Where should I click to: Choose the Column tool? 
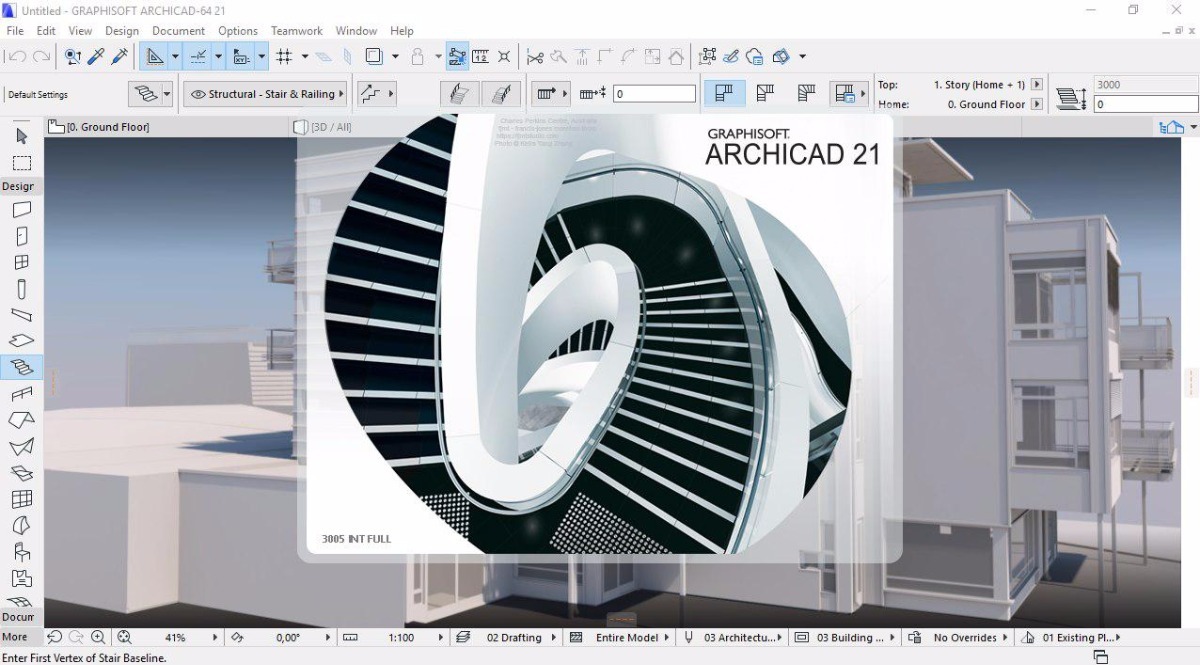(22, 289)
